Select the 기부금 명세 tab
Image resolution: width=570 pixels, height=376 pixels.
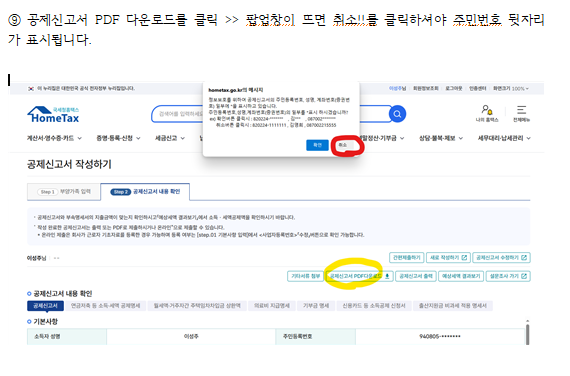[316, 306]
